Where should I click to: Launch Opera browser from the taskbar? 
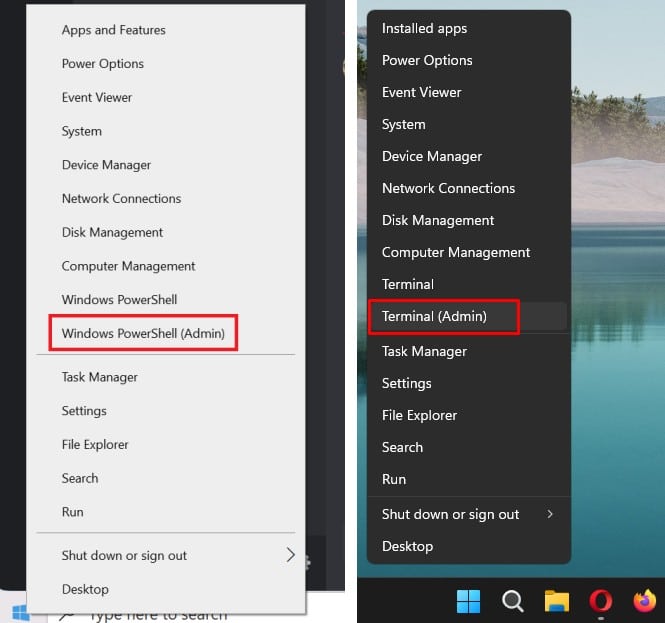coord(601,601)
